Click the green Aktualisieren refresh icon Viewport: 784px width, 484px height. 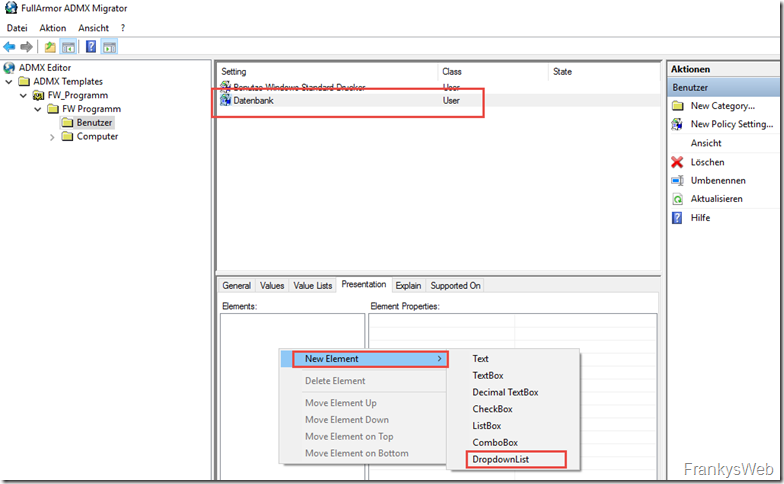point(678,199)
